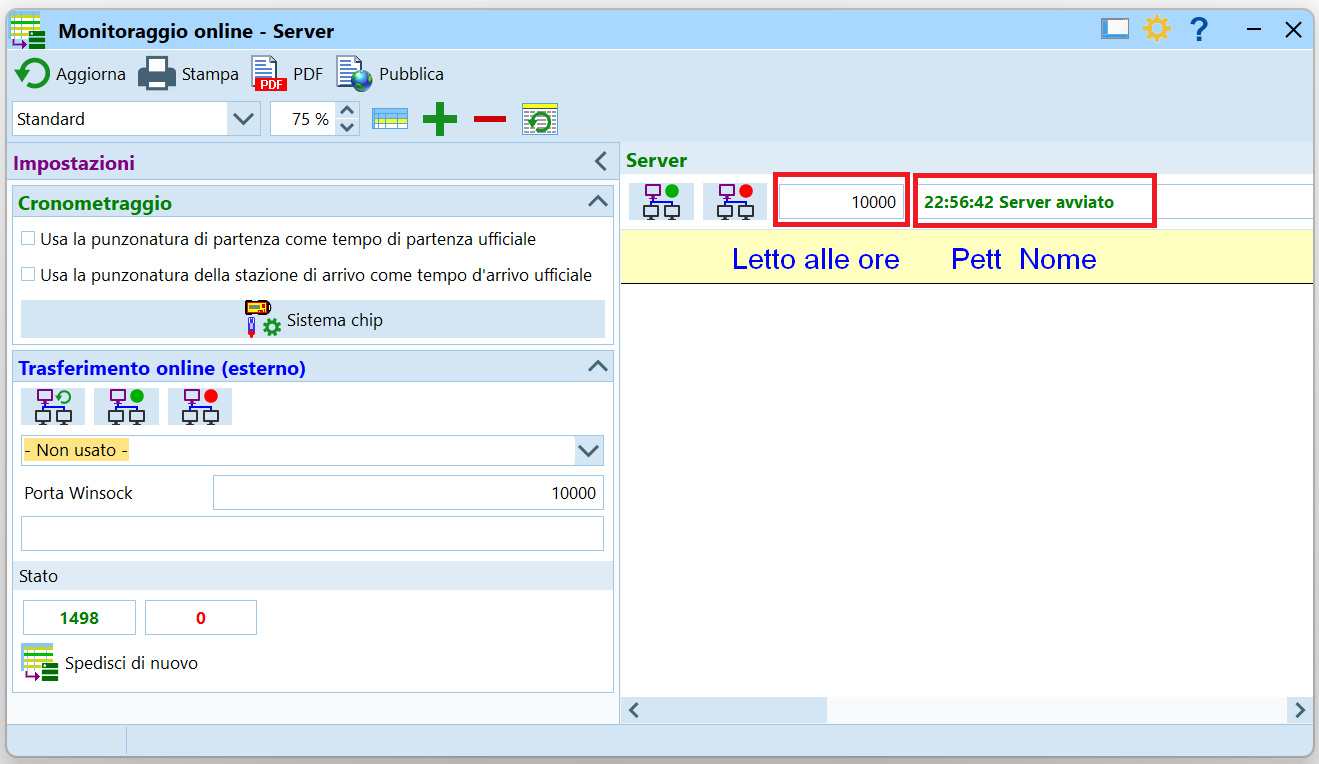Collapse the Impostazioni panel
The height and width of the screenshot is (764, 1319).
coord(601,161)
